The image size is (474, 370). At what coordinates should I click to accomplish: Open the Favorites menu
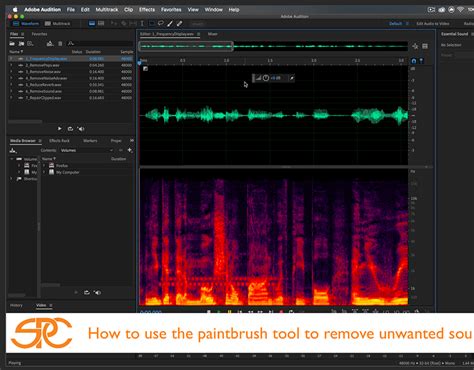171,9
